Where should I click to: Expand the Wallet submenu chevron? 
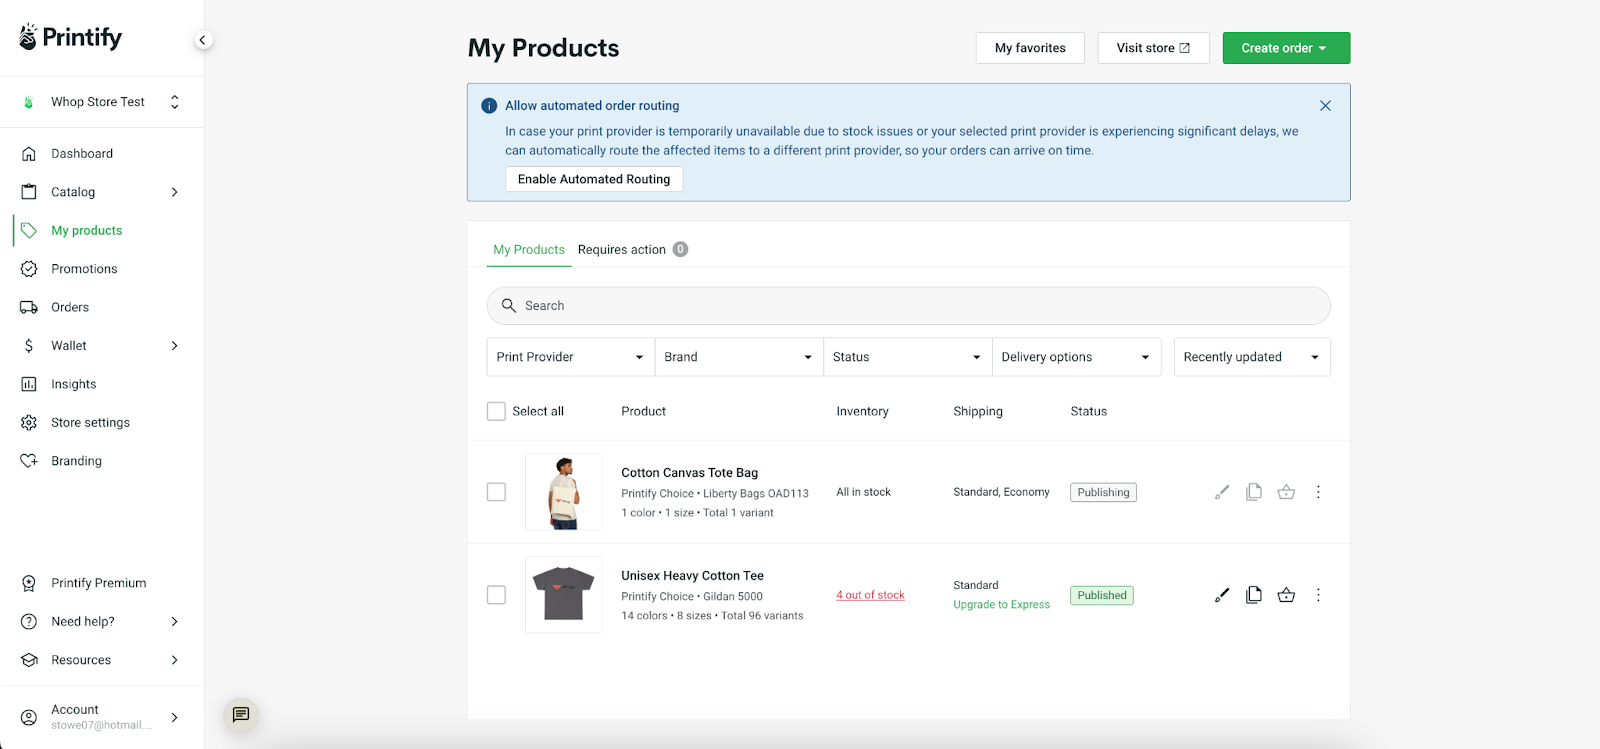[175, 346]
